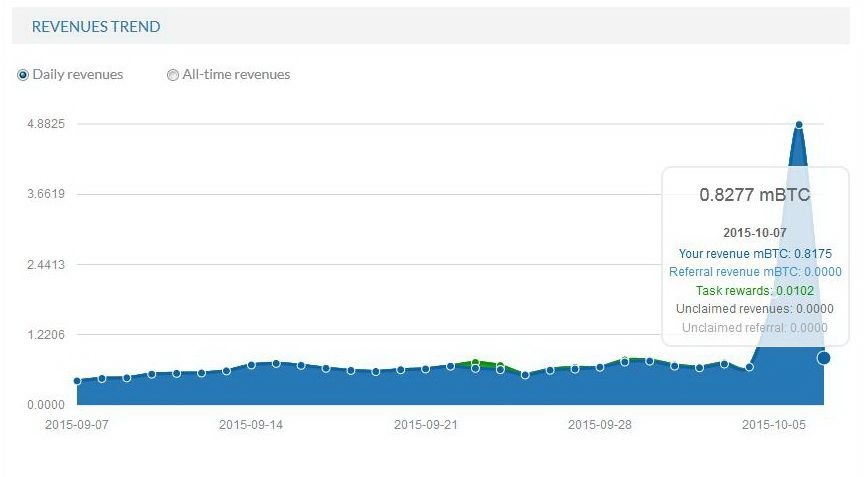Click the x-axis date 2015-09-21

coord(425,425)
